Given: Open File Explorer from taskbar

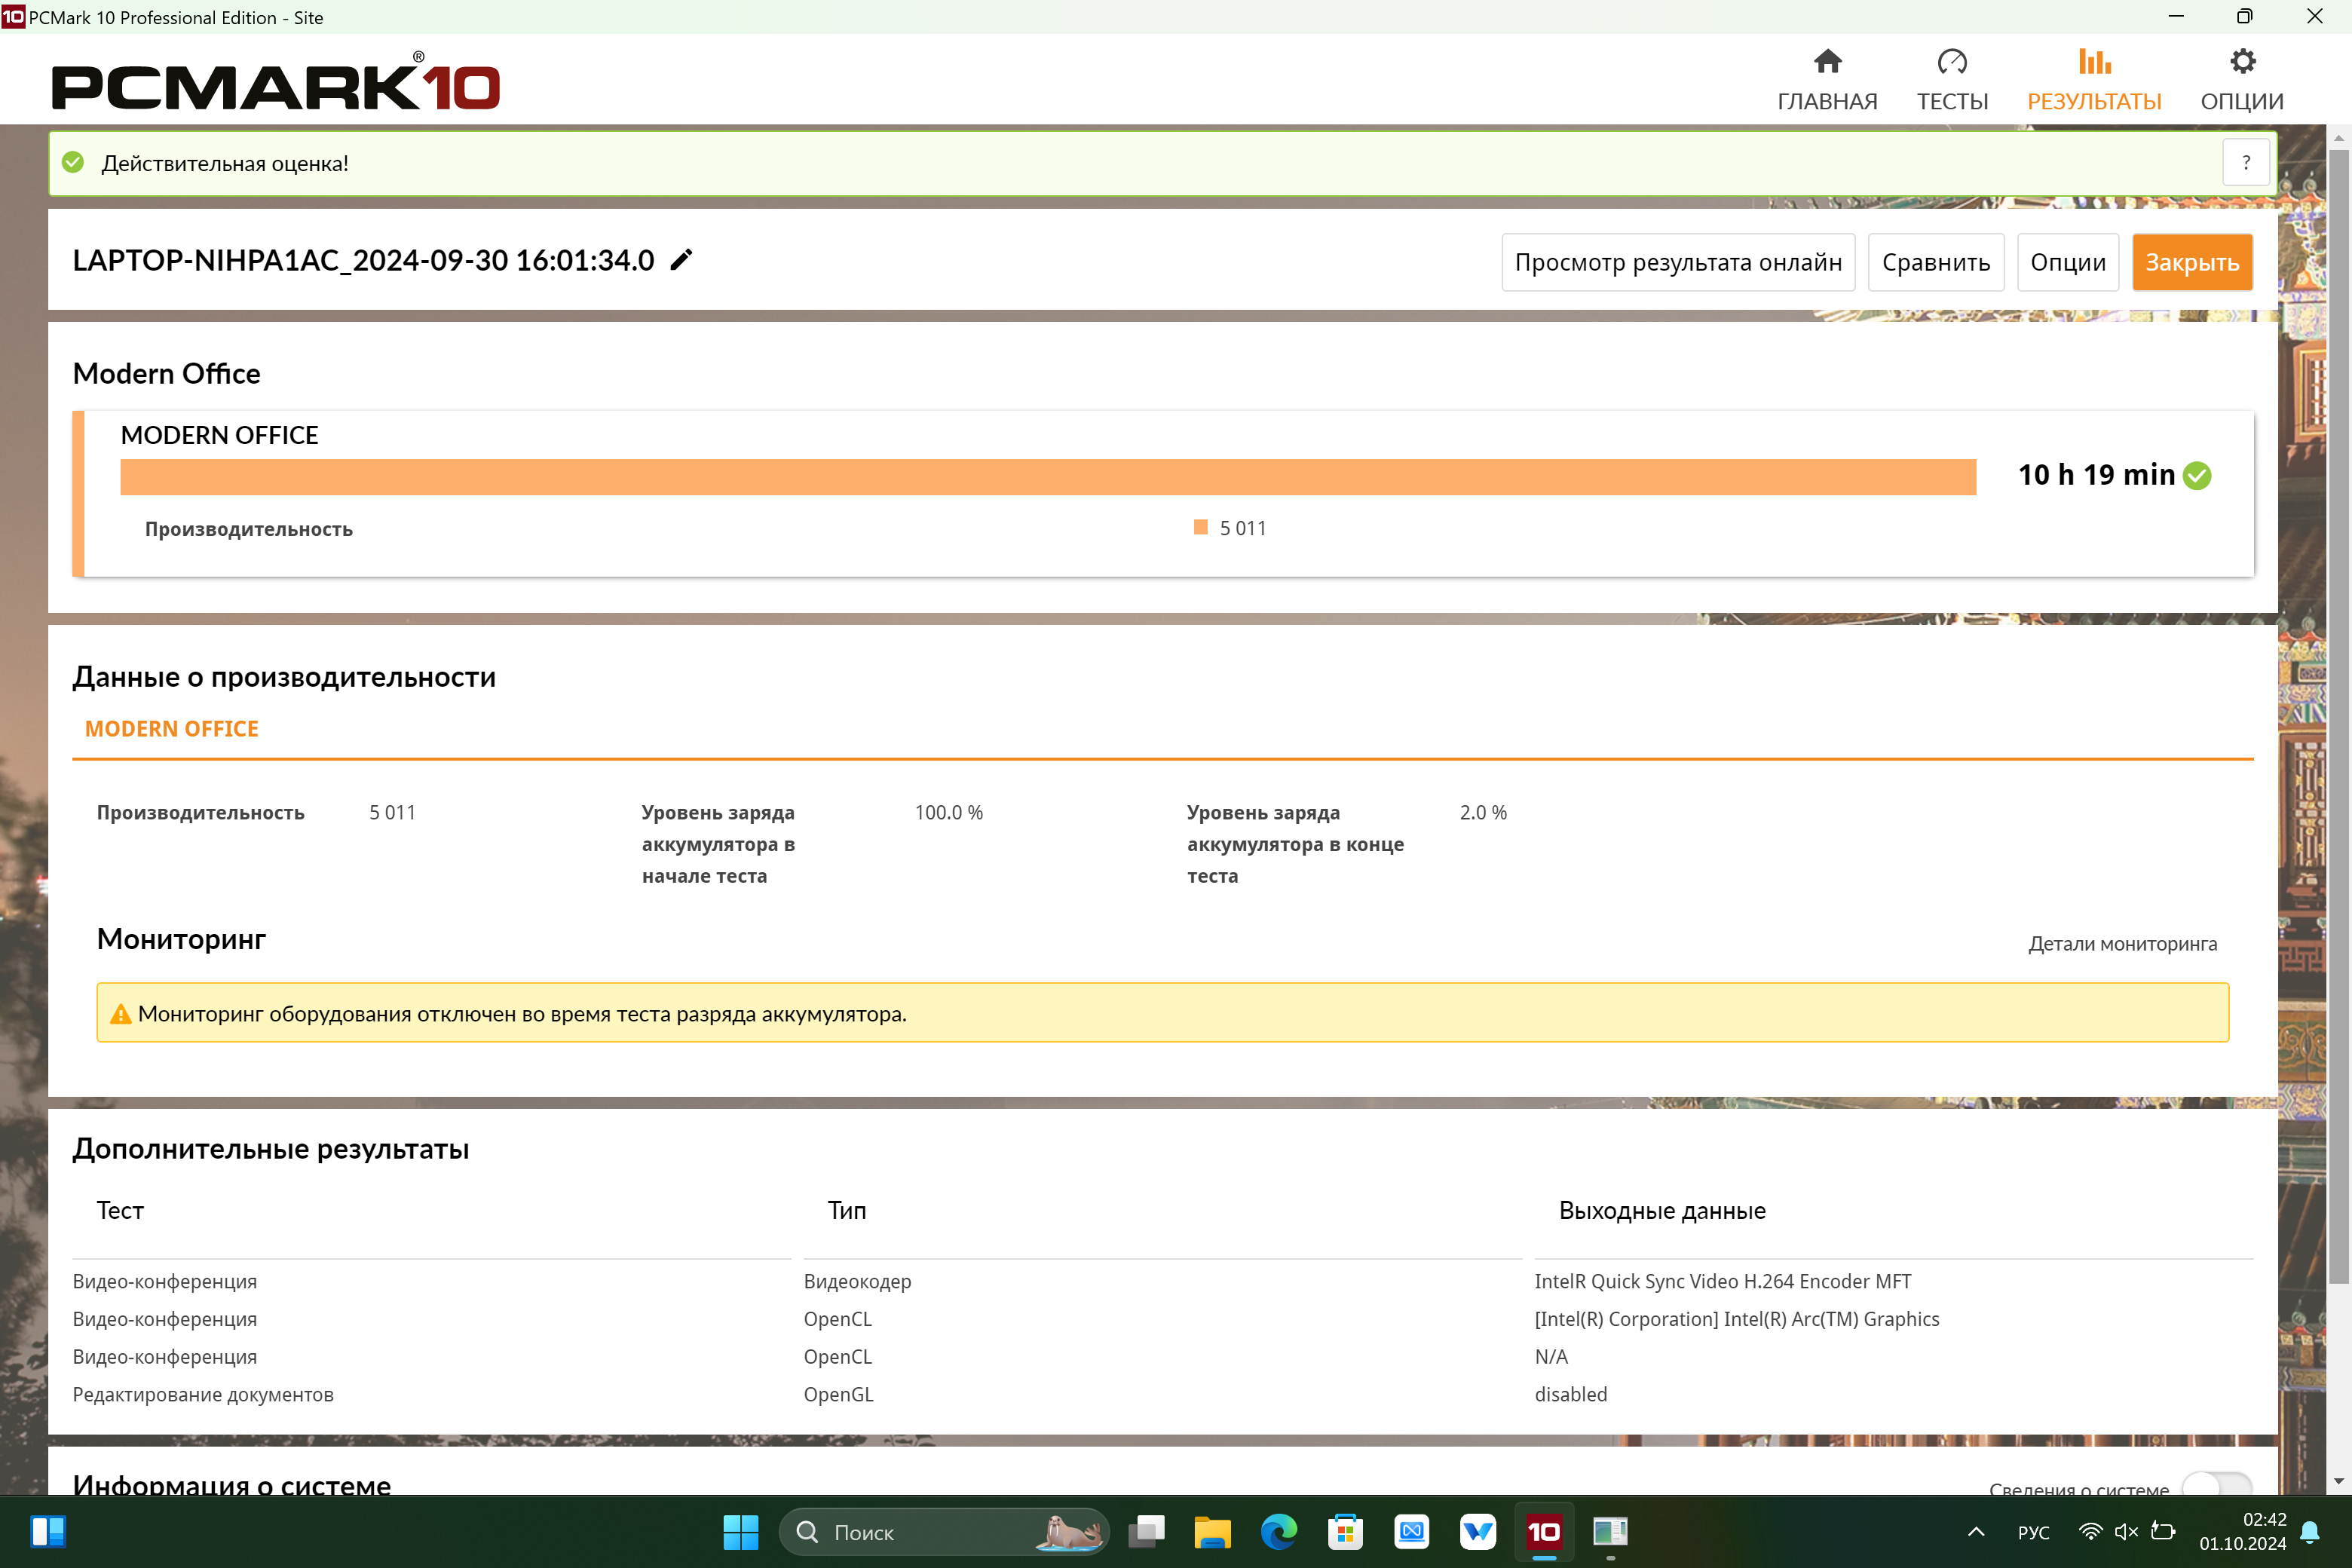Looking at the screenshot, I should [1212, 1531].
